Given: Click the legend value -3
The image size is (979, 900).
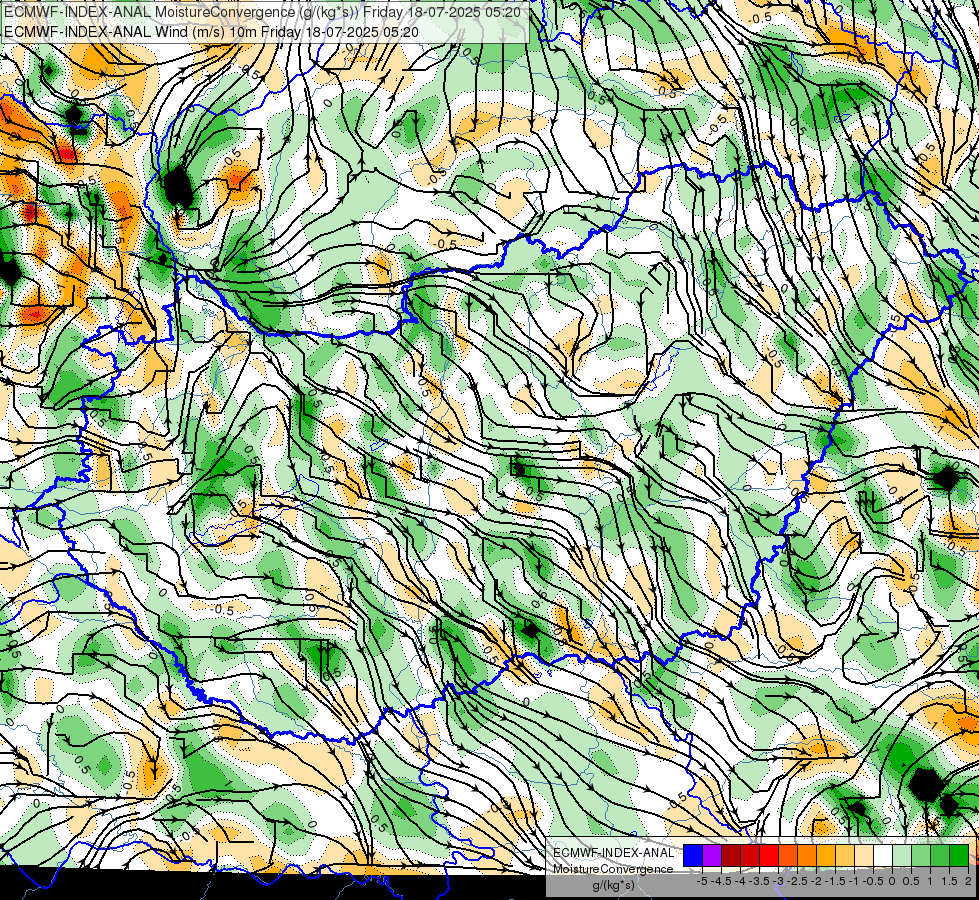Looking at the screenshot, I should [778, 881].
